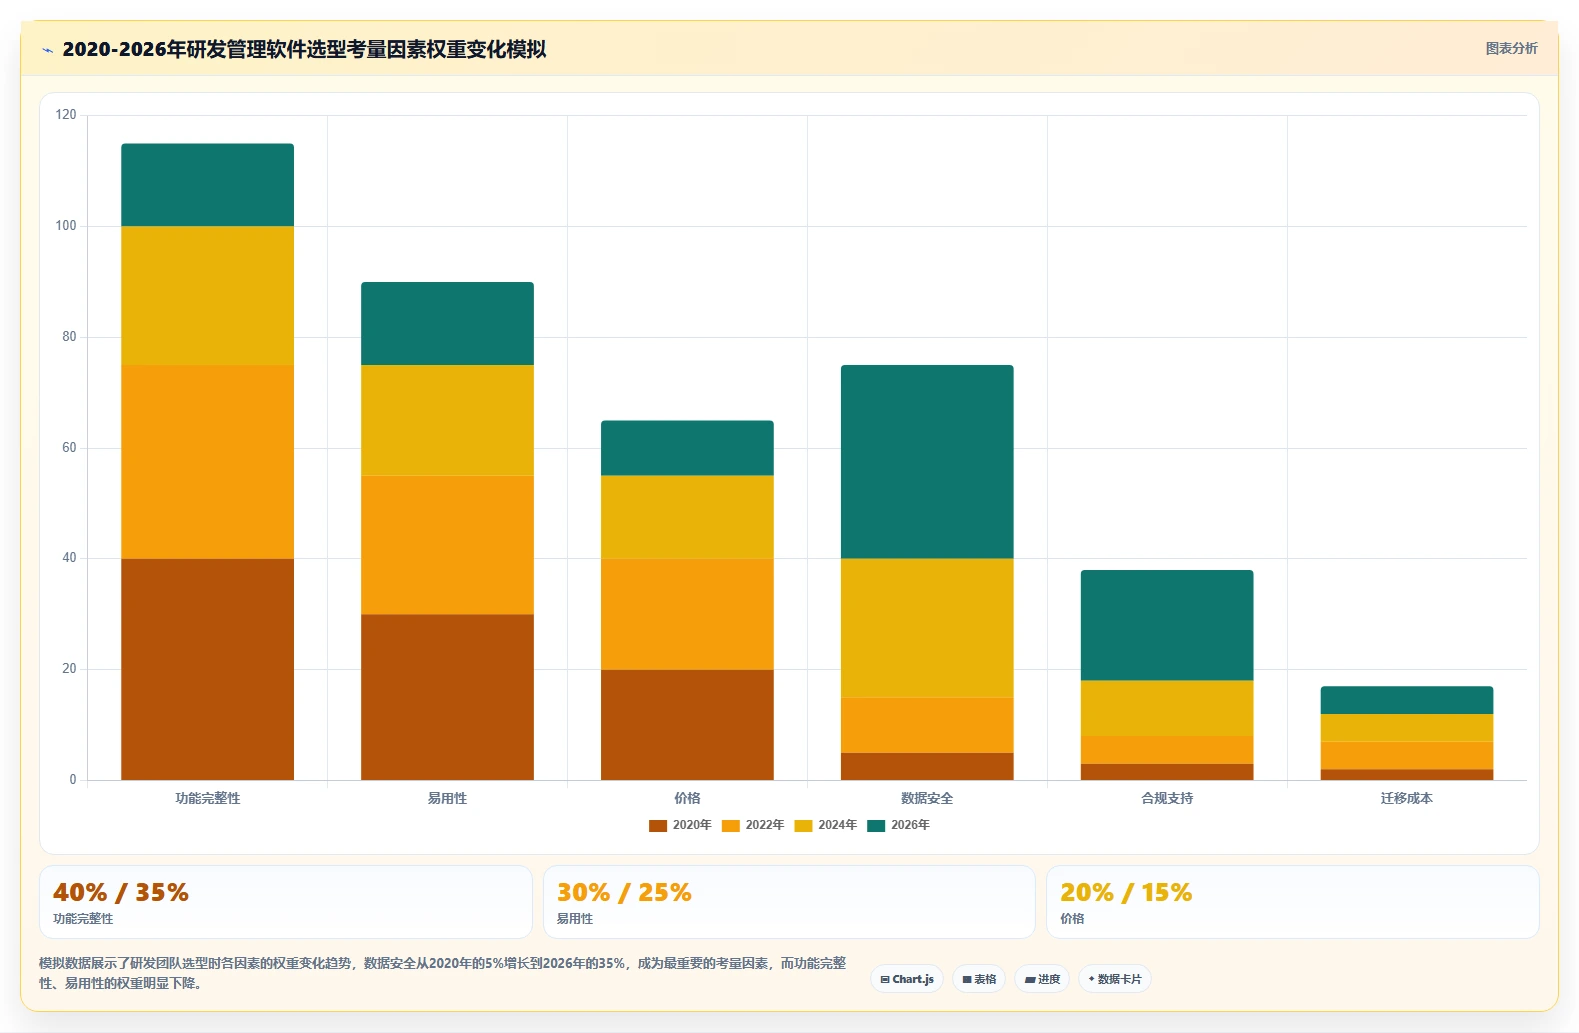
Task: Select the 2026年 segment of 易用性 bar
Action: (447, 324)
